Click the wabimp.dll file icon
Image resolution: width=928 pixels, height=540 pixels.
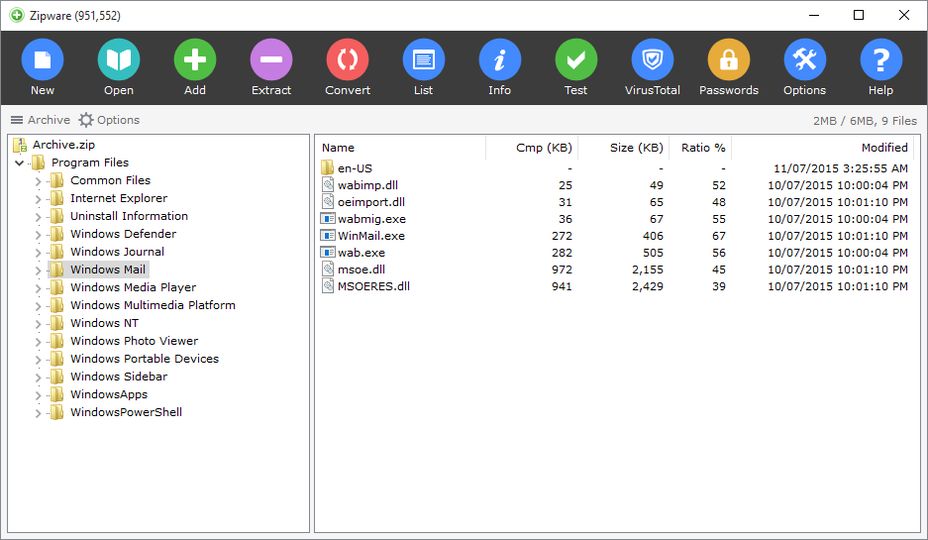pos(328,185)
